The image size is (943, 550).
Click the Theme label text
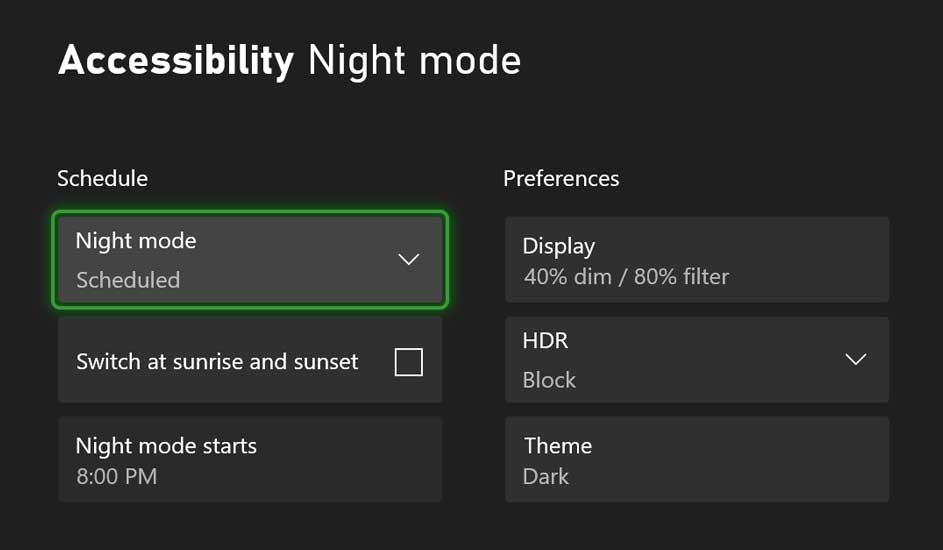tap(557, 446)
